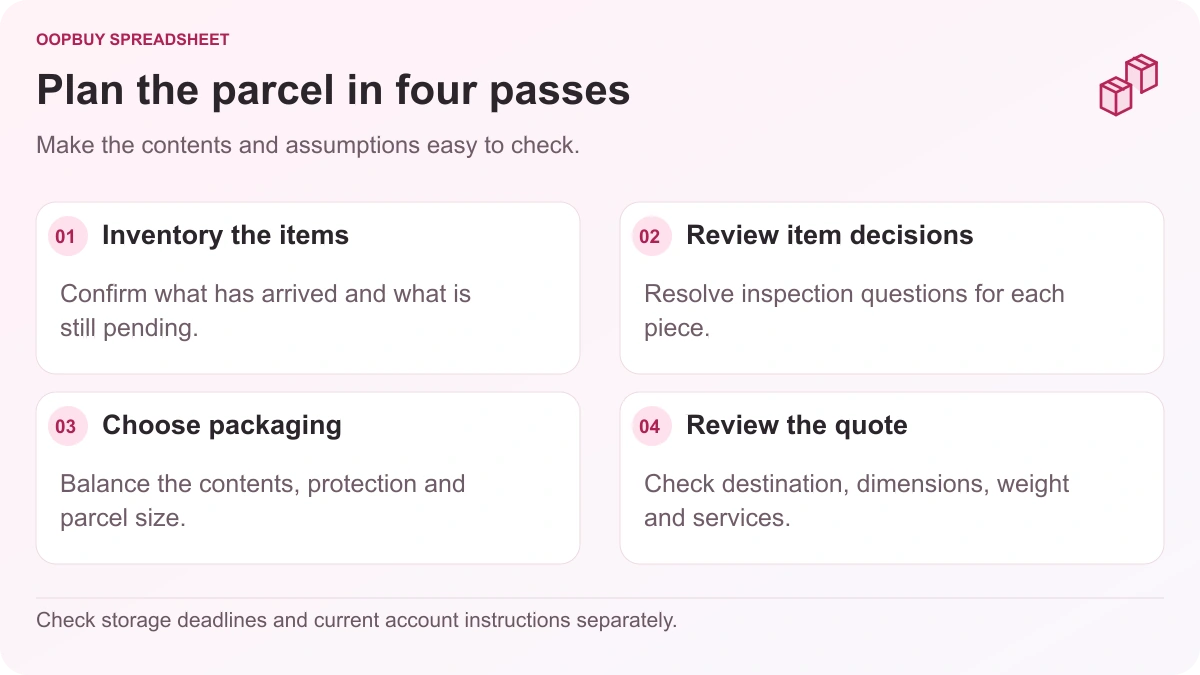Click the Resolve inspection questions description
The width and height of the screenshot is (1200, 675).
click(x=854, y=311)
